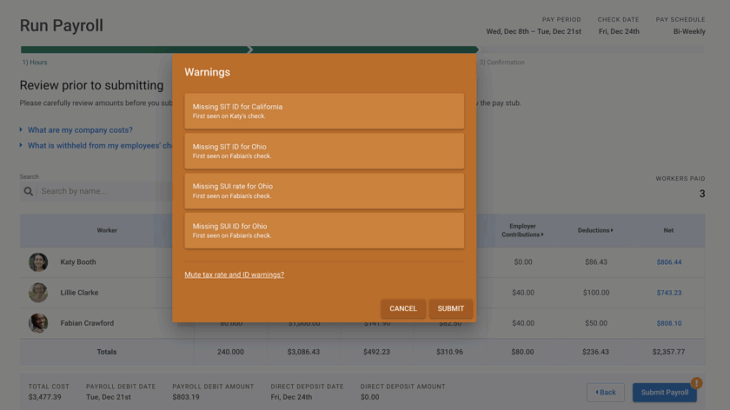Open Katy Booth's net pay $806.44
The width and height of the screenshot is (730, 410).
point(669,262)
